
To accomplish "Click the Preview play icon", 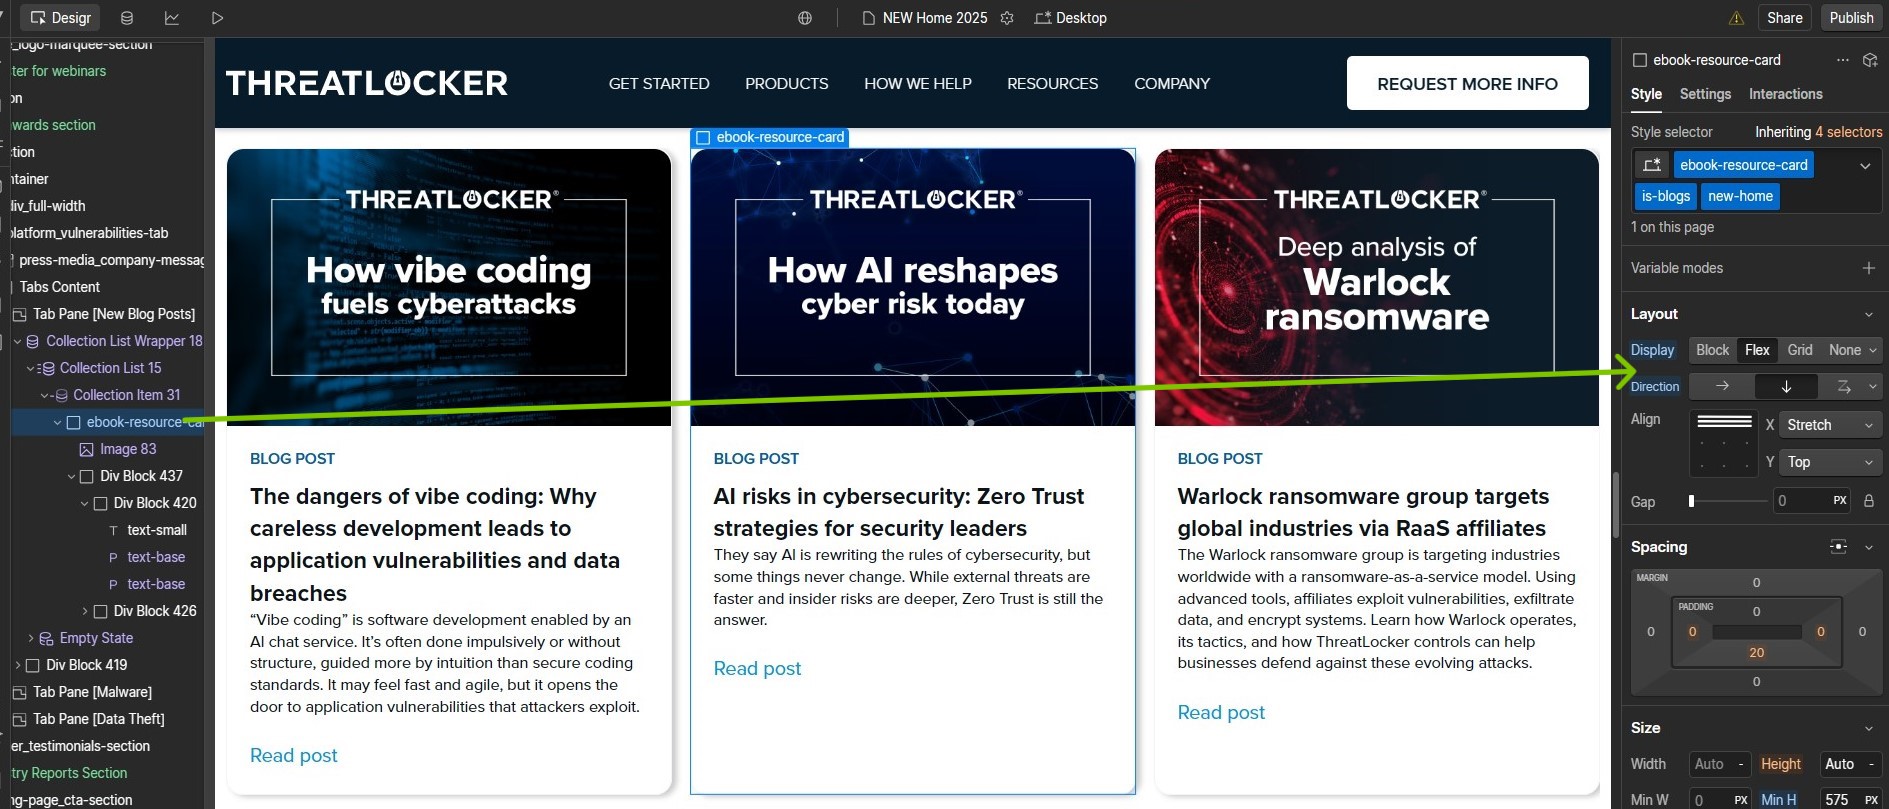I will [x=217, y=18].
